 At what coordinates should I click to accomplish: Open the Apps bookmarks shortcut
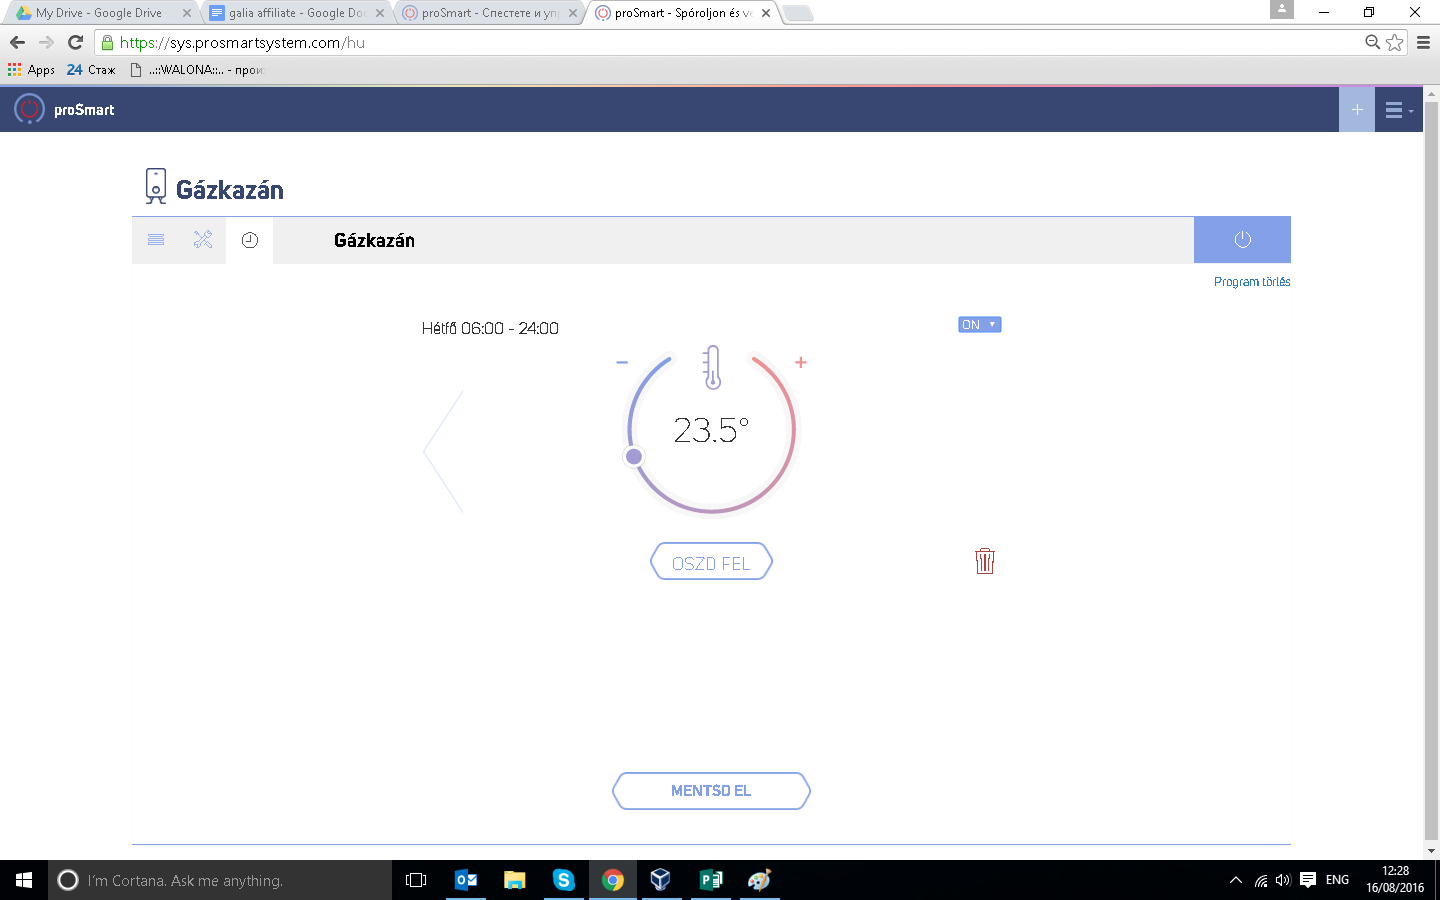click(x=31, y=70)
